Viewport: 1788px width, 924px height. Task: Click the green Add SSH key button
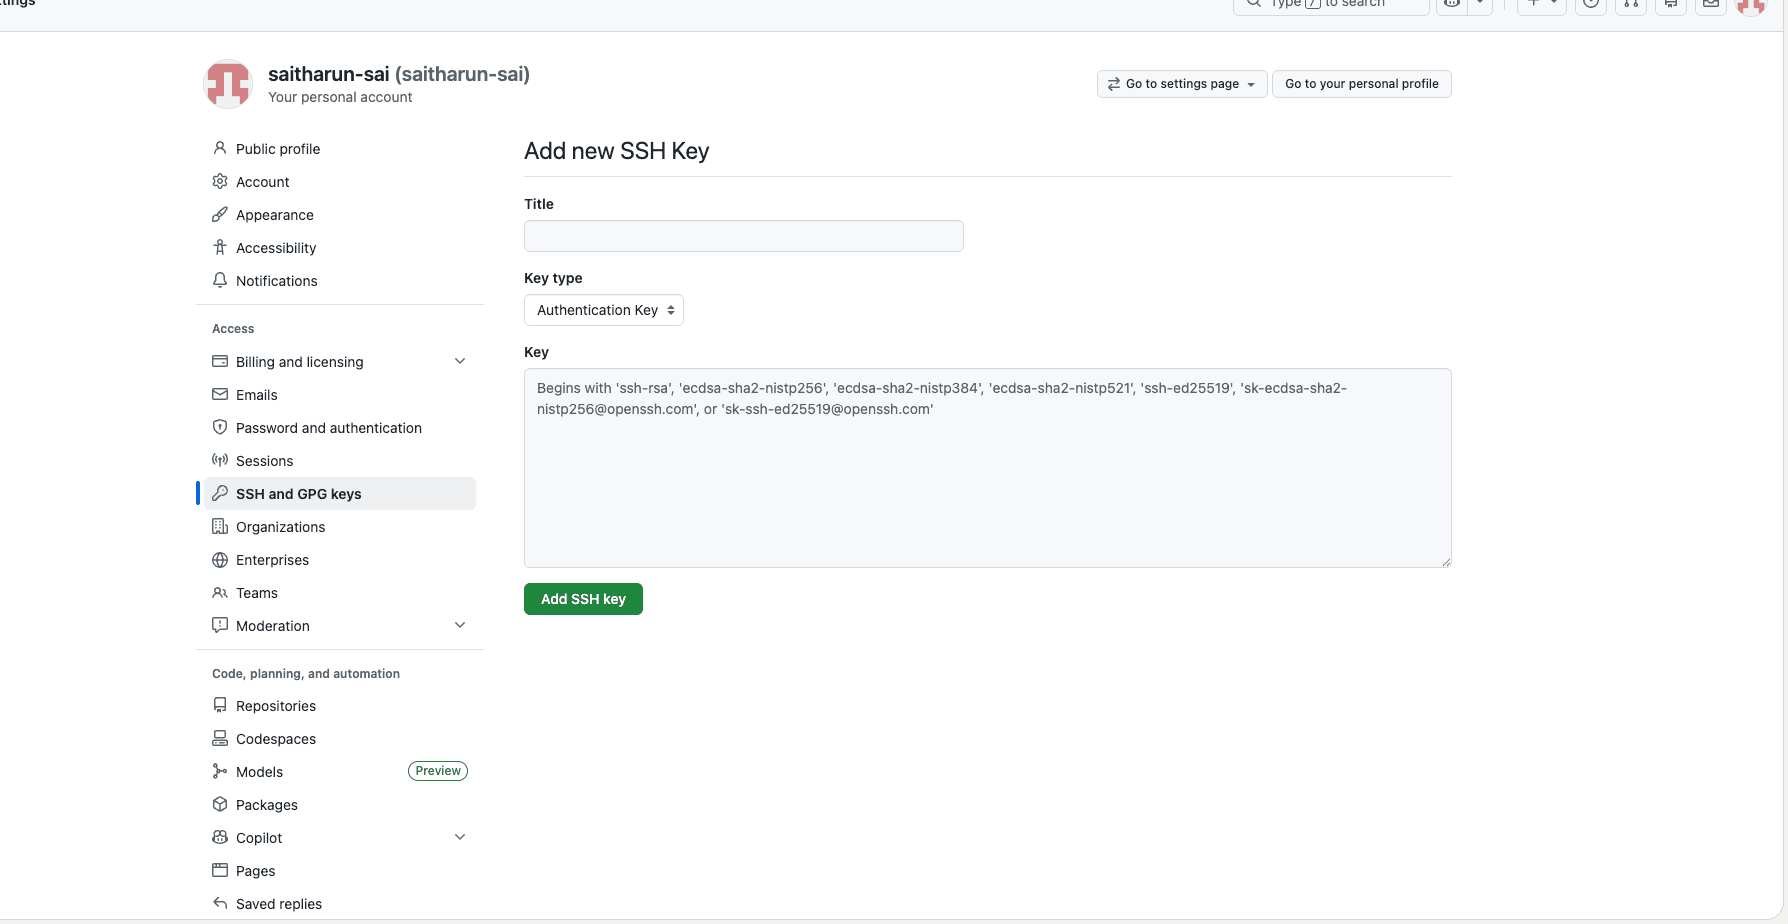click(x=583, y=599)
